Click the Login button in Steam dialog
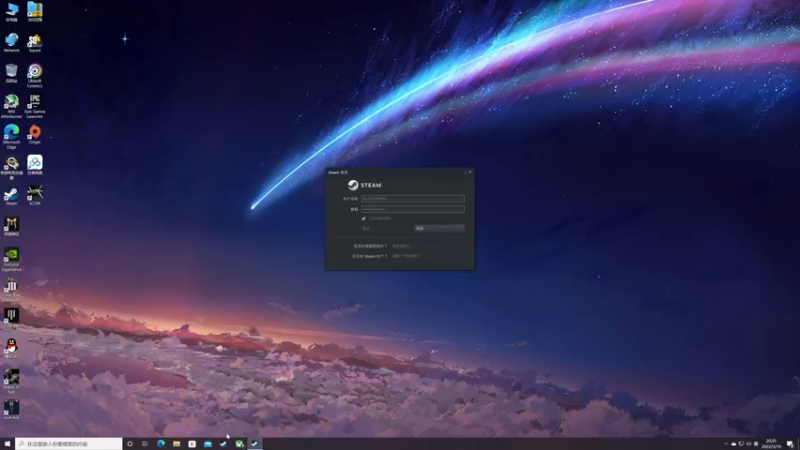The image size is (800, 450). pyautogui.click(x=387, y=229)
